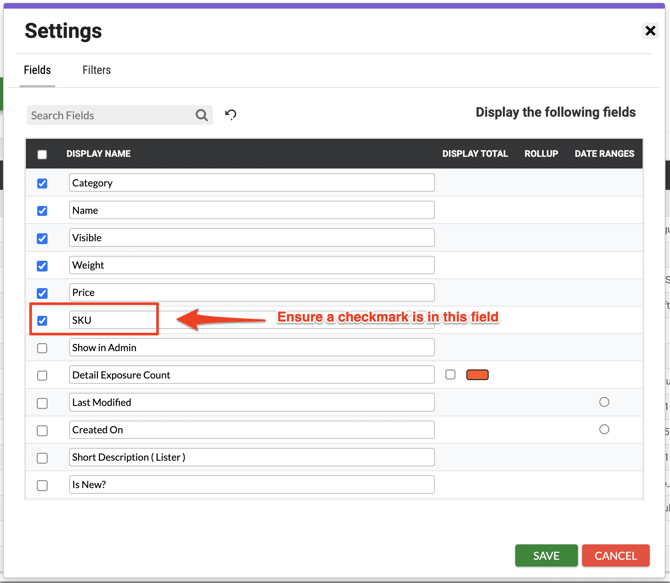The image size is (670, 583).
Task: Select Date Ranges radio for Created On
Action: [x=604, y=429]
